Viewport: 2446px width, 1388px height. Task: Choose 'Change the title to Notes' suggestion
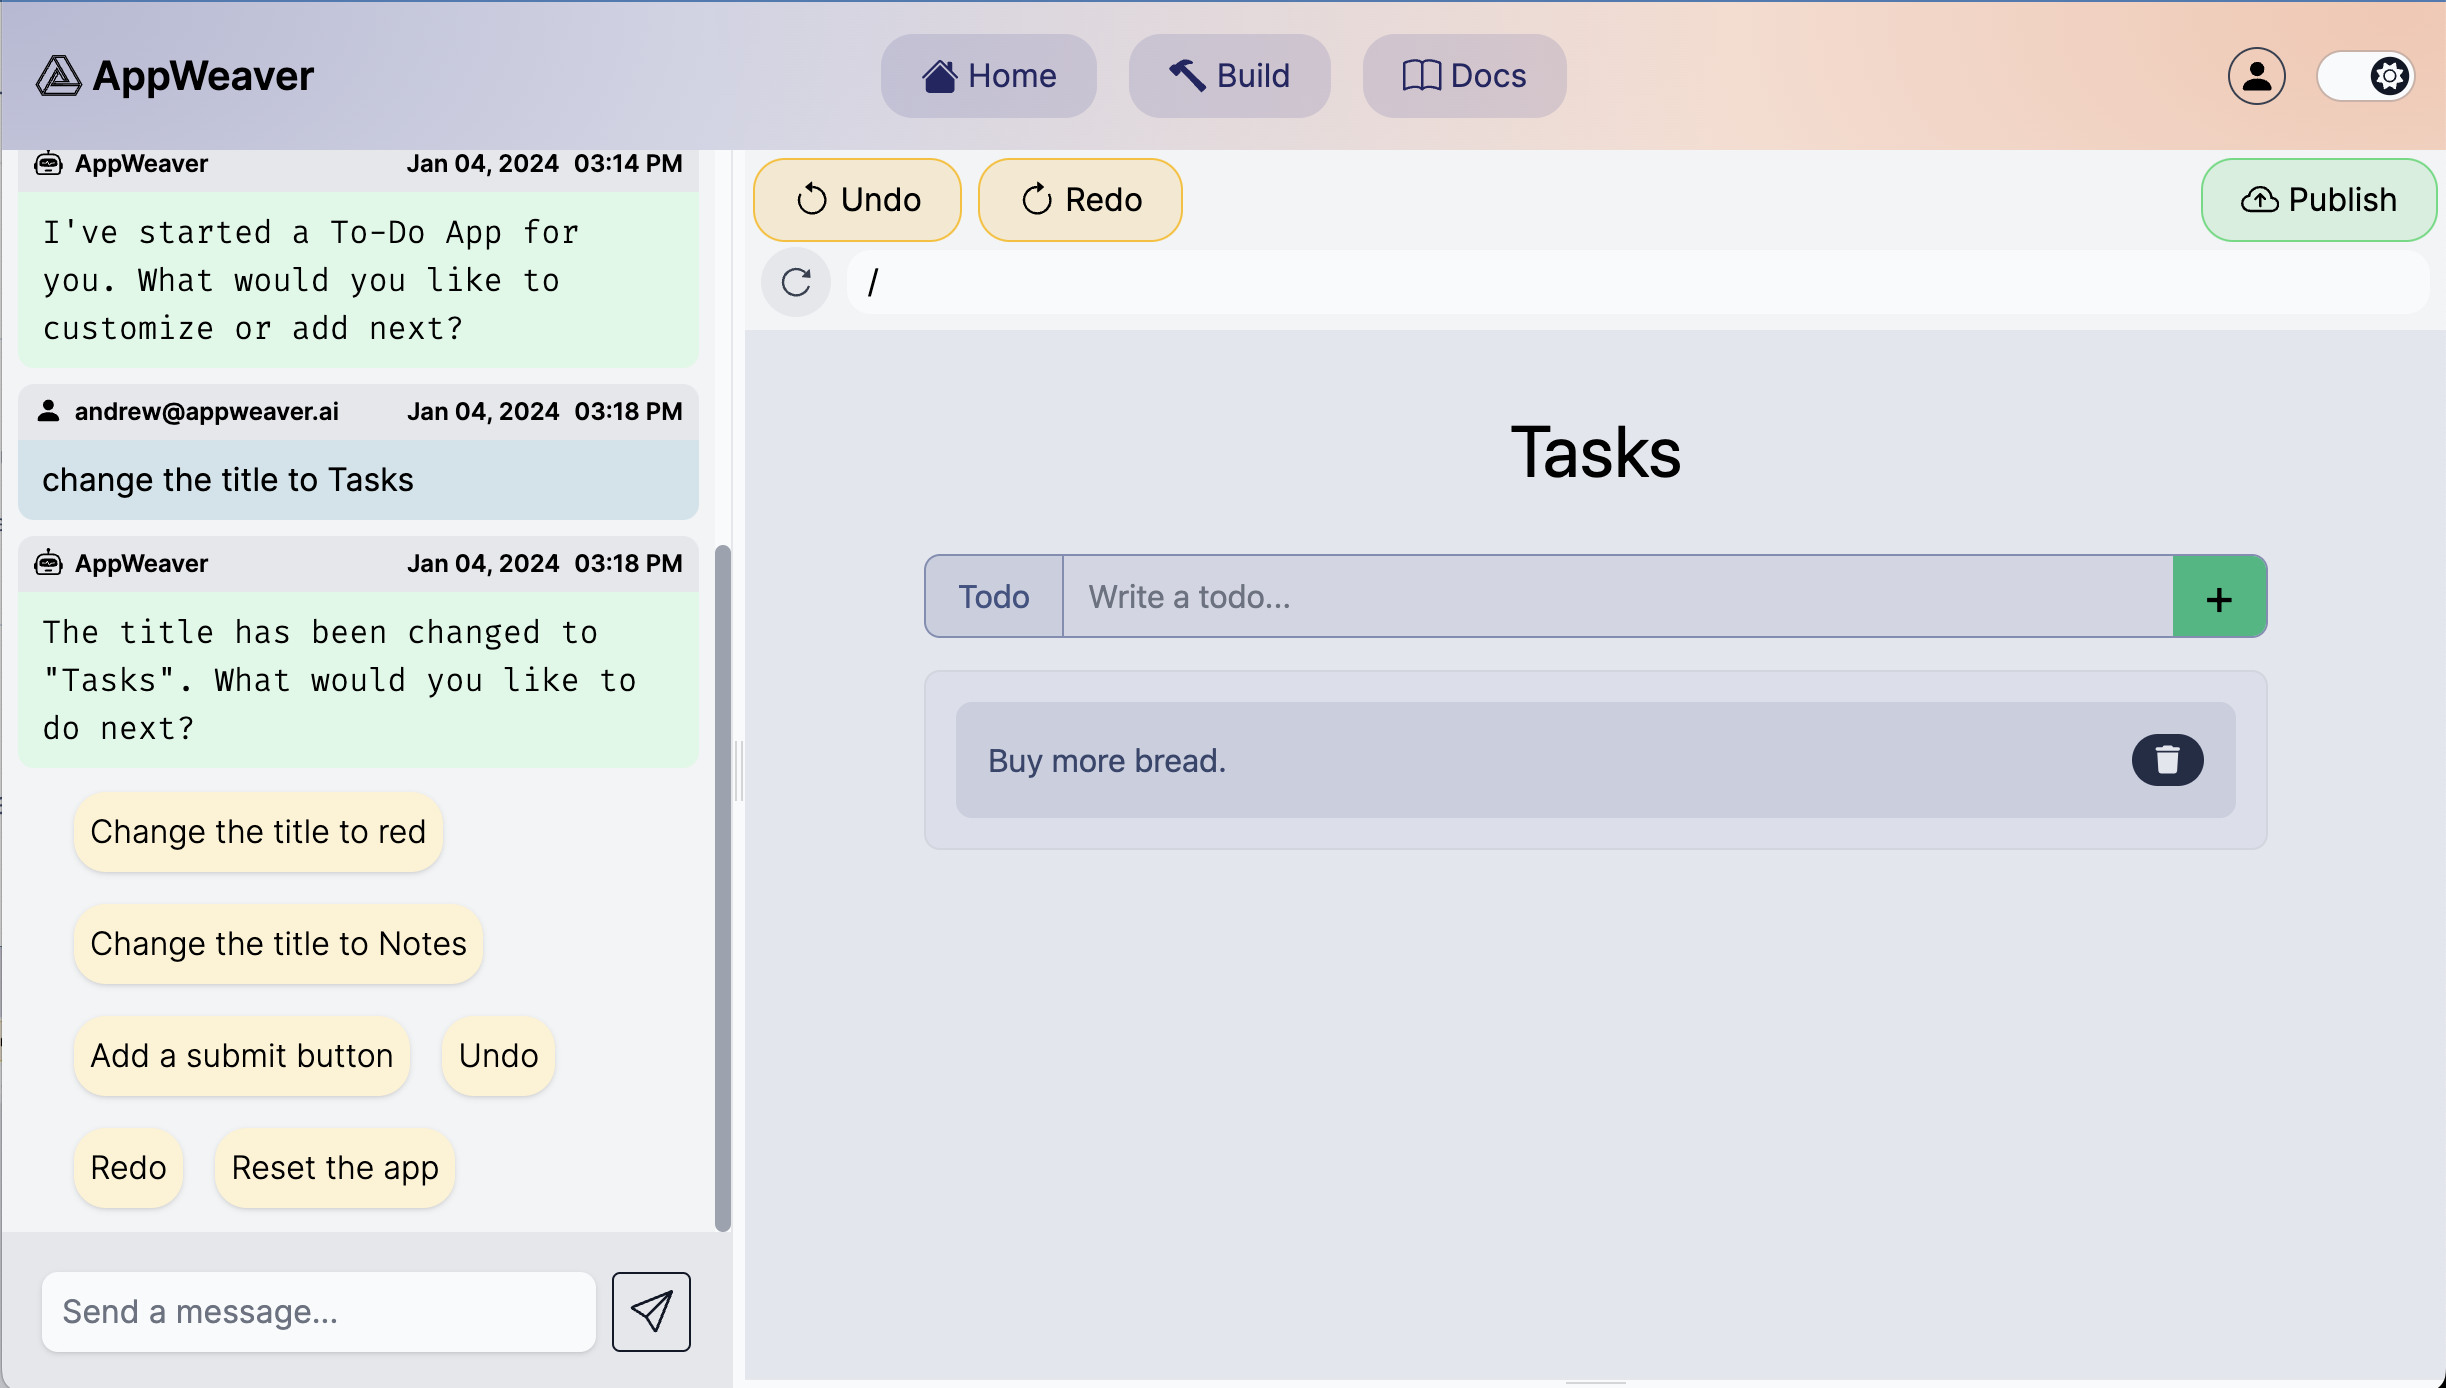(278, 944)
